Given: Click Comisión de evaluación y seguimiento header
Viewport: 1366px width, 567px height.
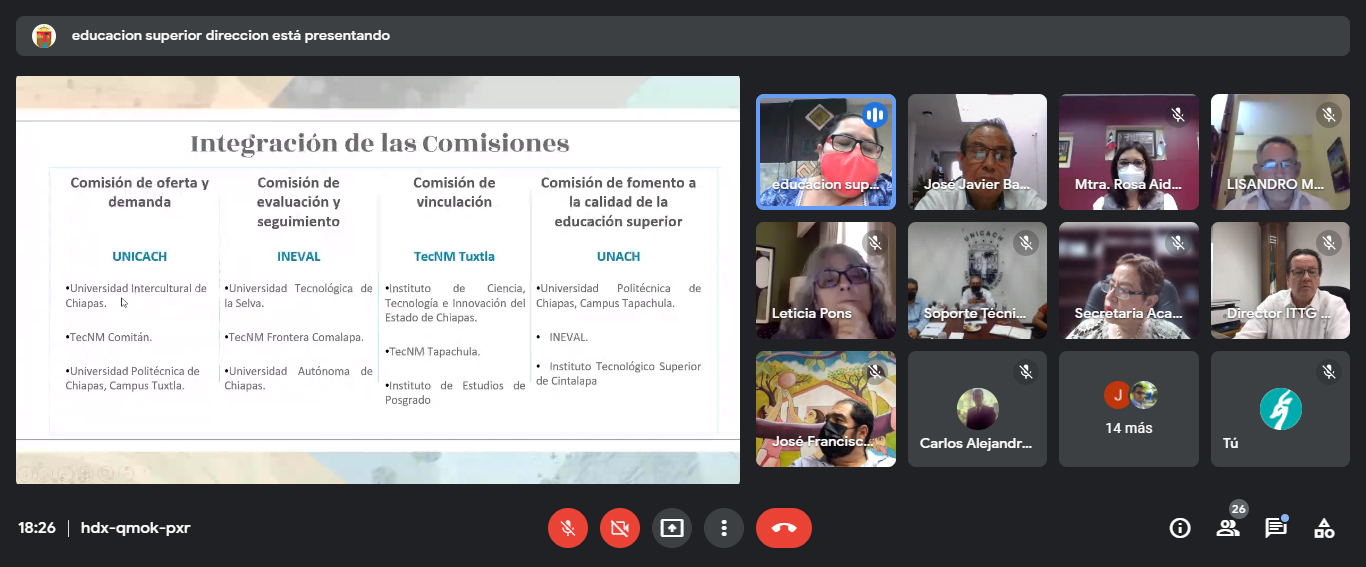Looking at the screenshot, I should pyautogui.click(x=299, y=202).
